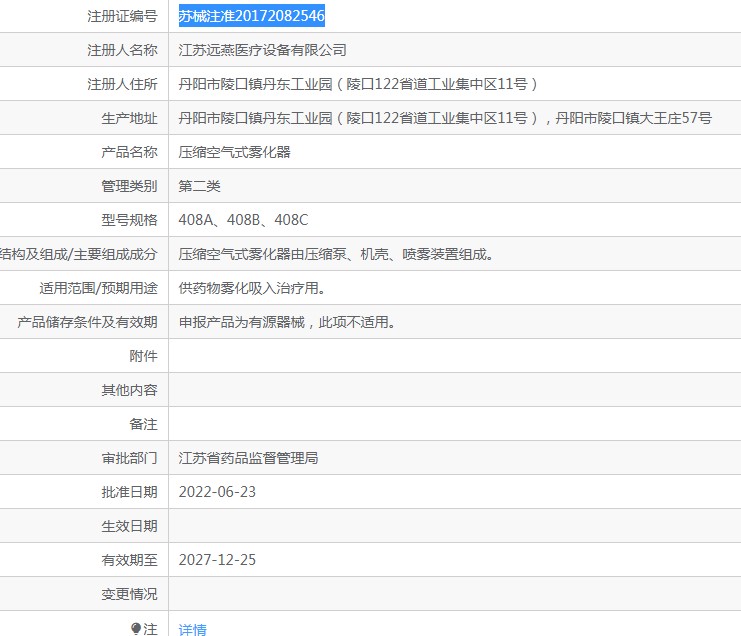
Task: Click the lightbulb icon beside 注
Action: 136,628
